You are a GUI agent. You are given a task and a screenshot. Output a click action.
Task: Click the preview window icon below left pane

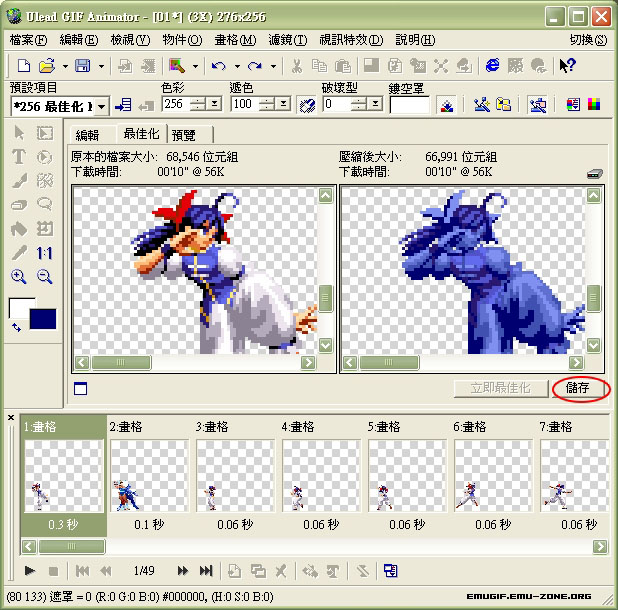coord(80,389)
